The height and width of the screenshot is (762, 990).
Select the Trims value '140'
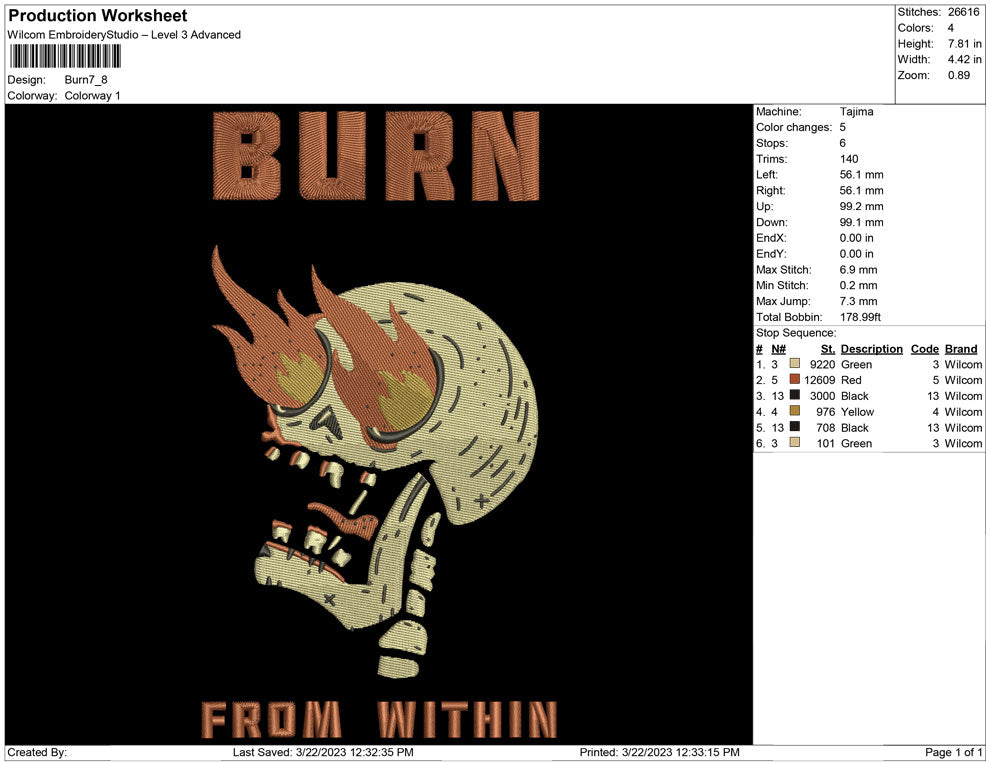pos(849,159)
